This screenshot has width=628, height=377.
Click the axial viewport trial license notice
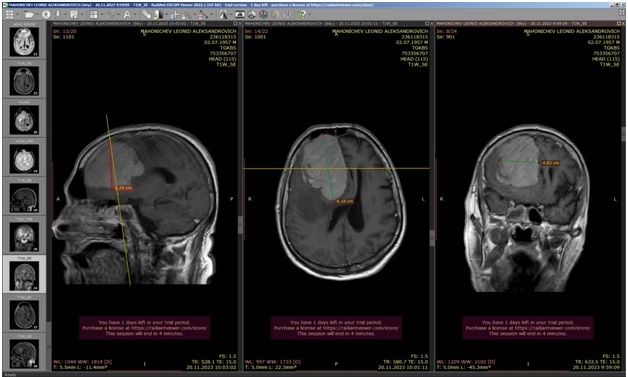[336, 328]
